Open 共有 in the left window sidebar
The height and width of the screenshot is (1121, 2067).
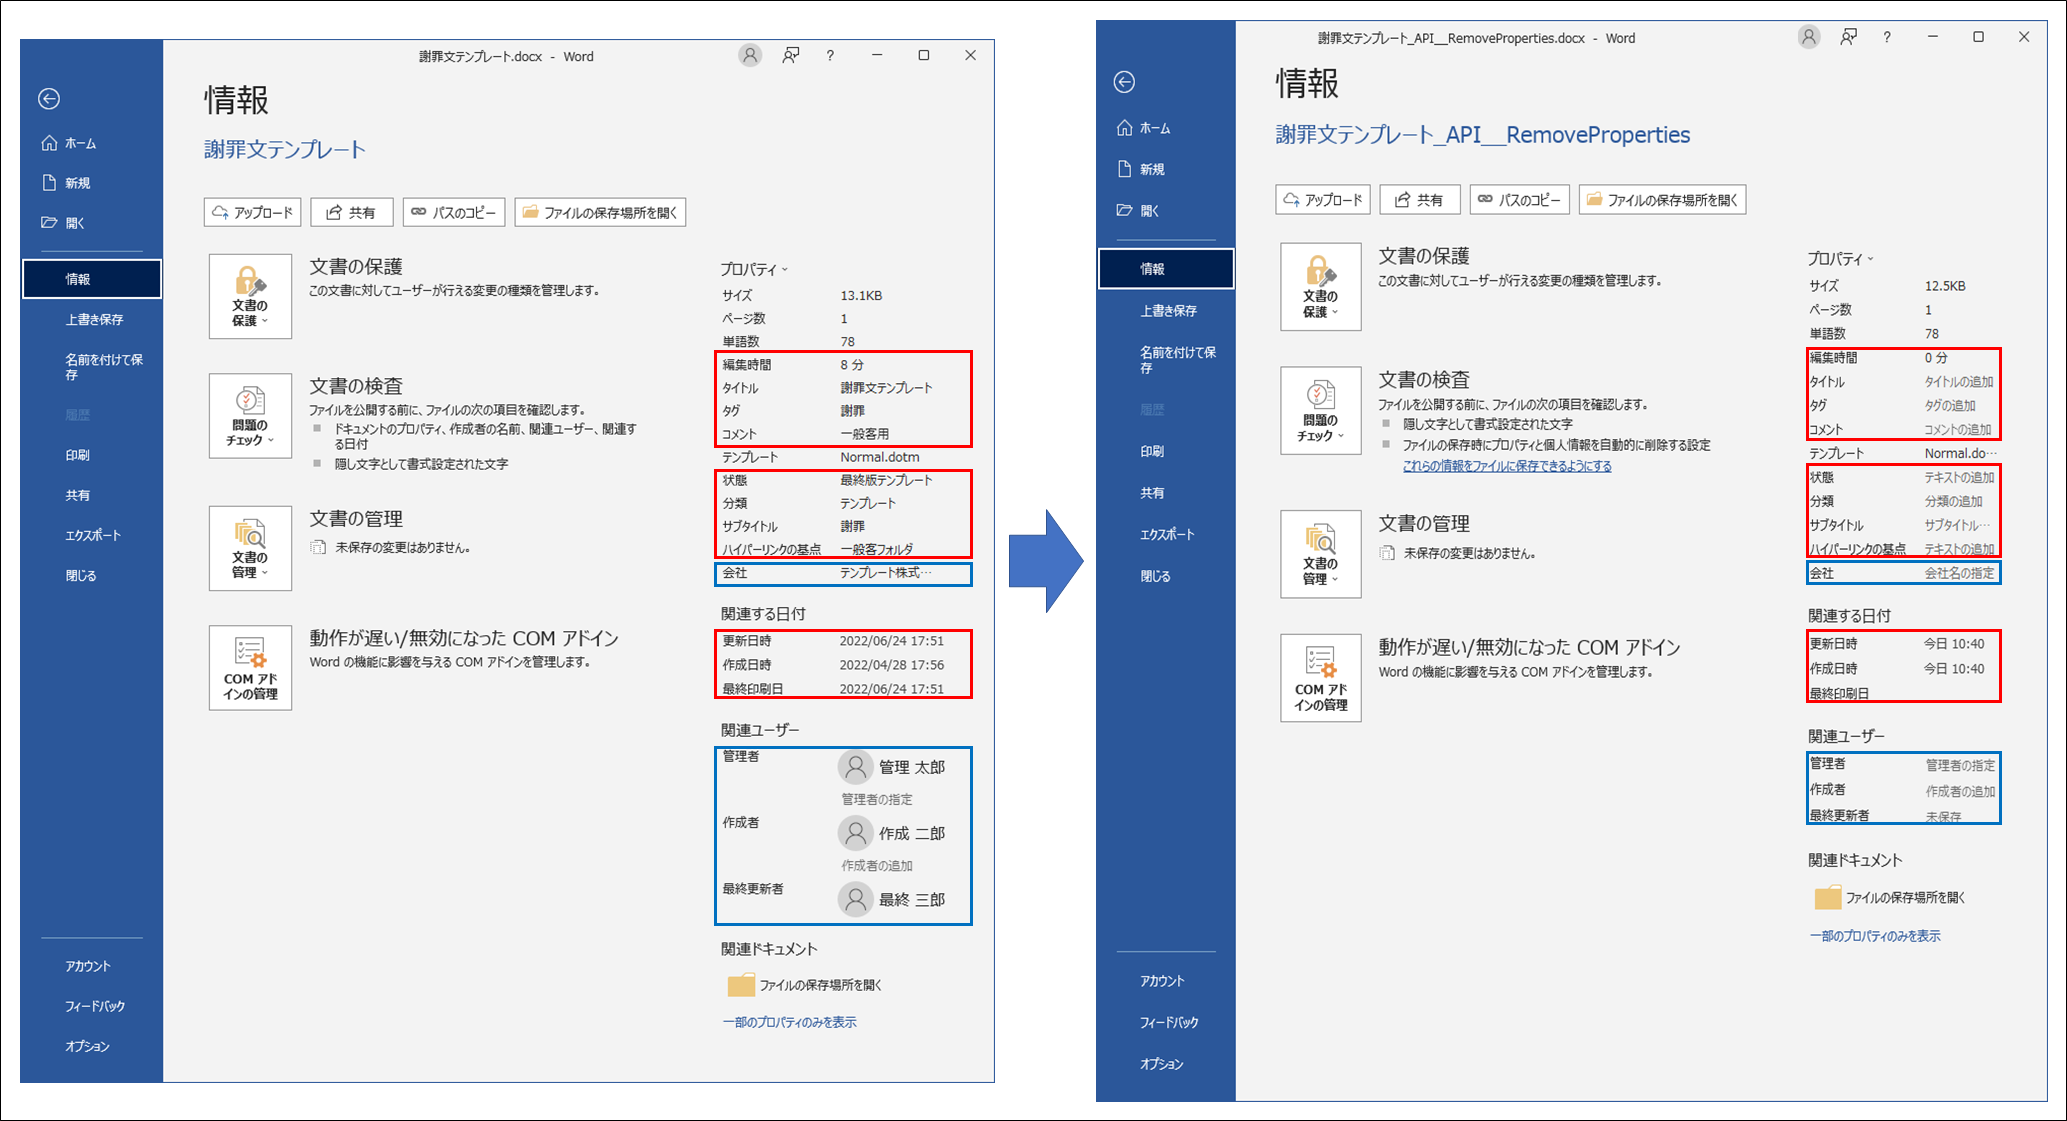[x=78, y=495]
